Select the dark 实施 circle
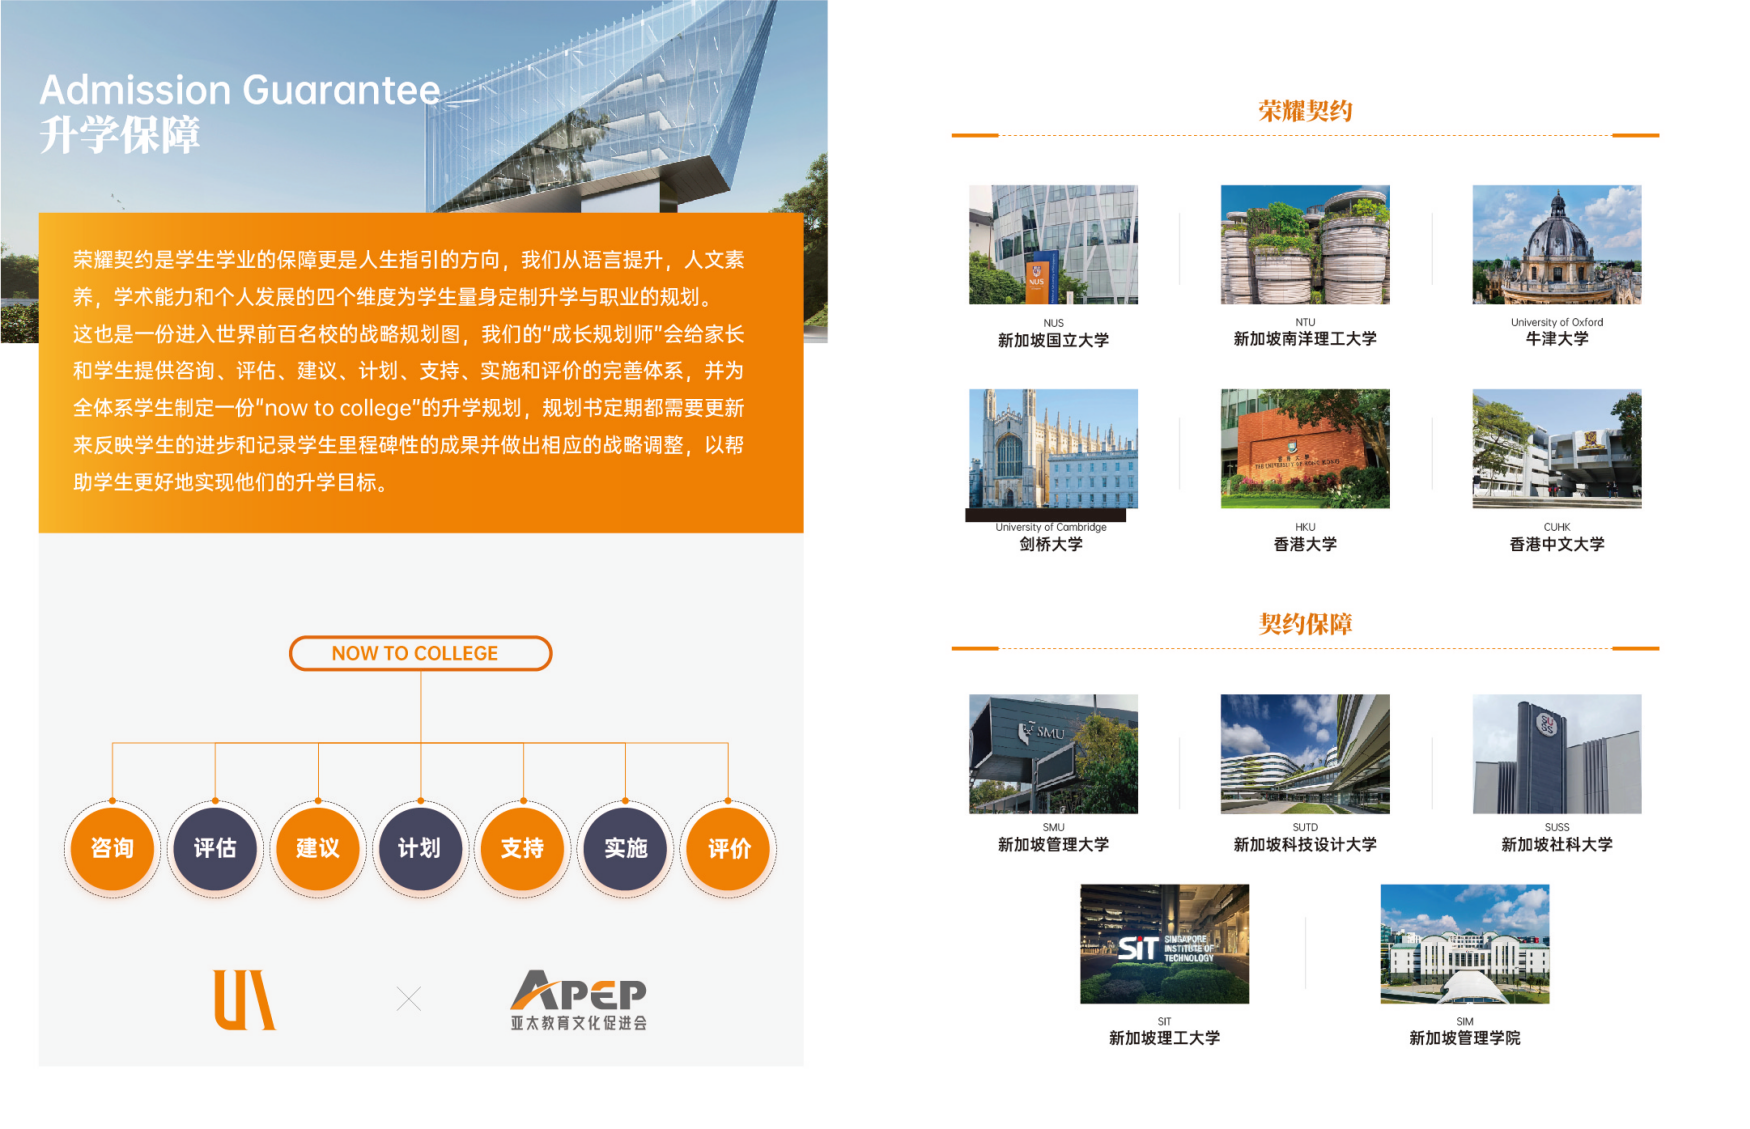Image resolution: width=1750 pixels, height=1129 pixels. [626, 848]
